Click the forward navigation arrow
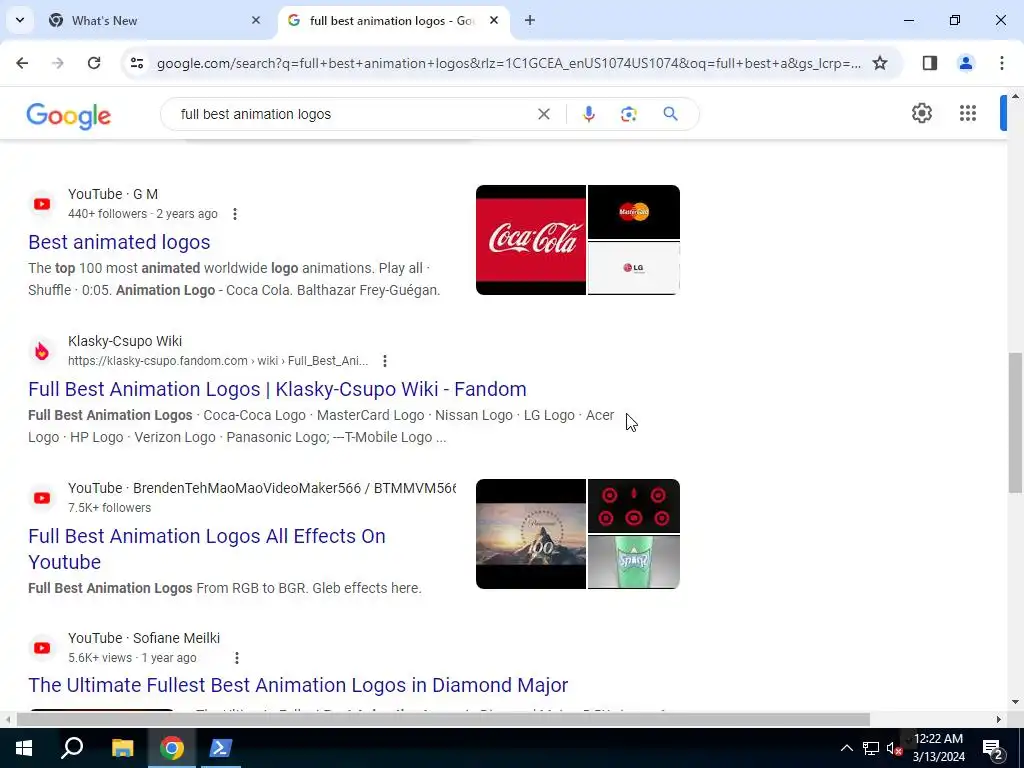Viewport: 1024px width, 768px height. (x=58, y=63)
